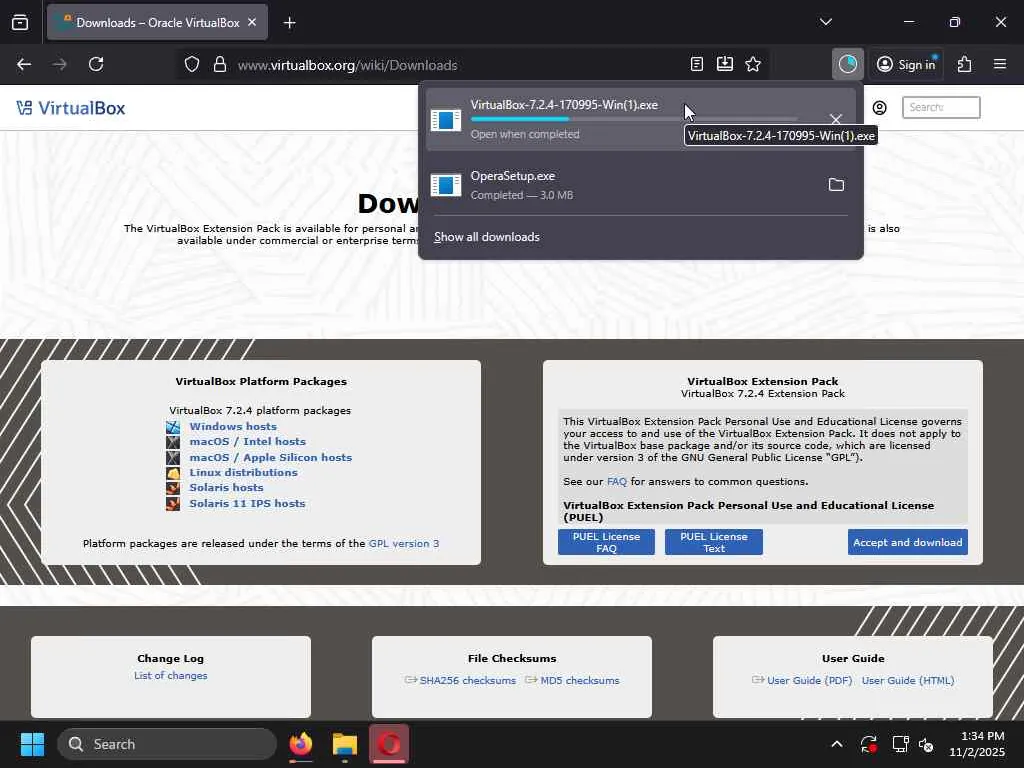This screenshot has height=768, width=1024.
Task: Open Opera from the taskbar
Action: pos(389,744)
